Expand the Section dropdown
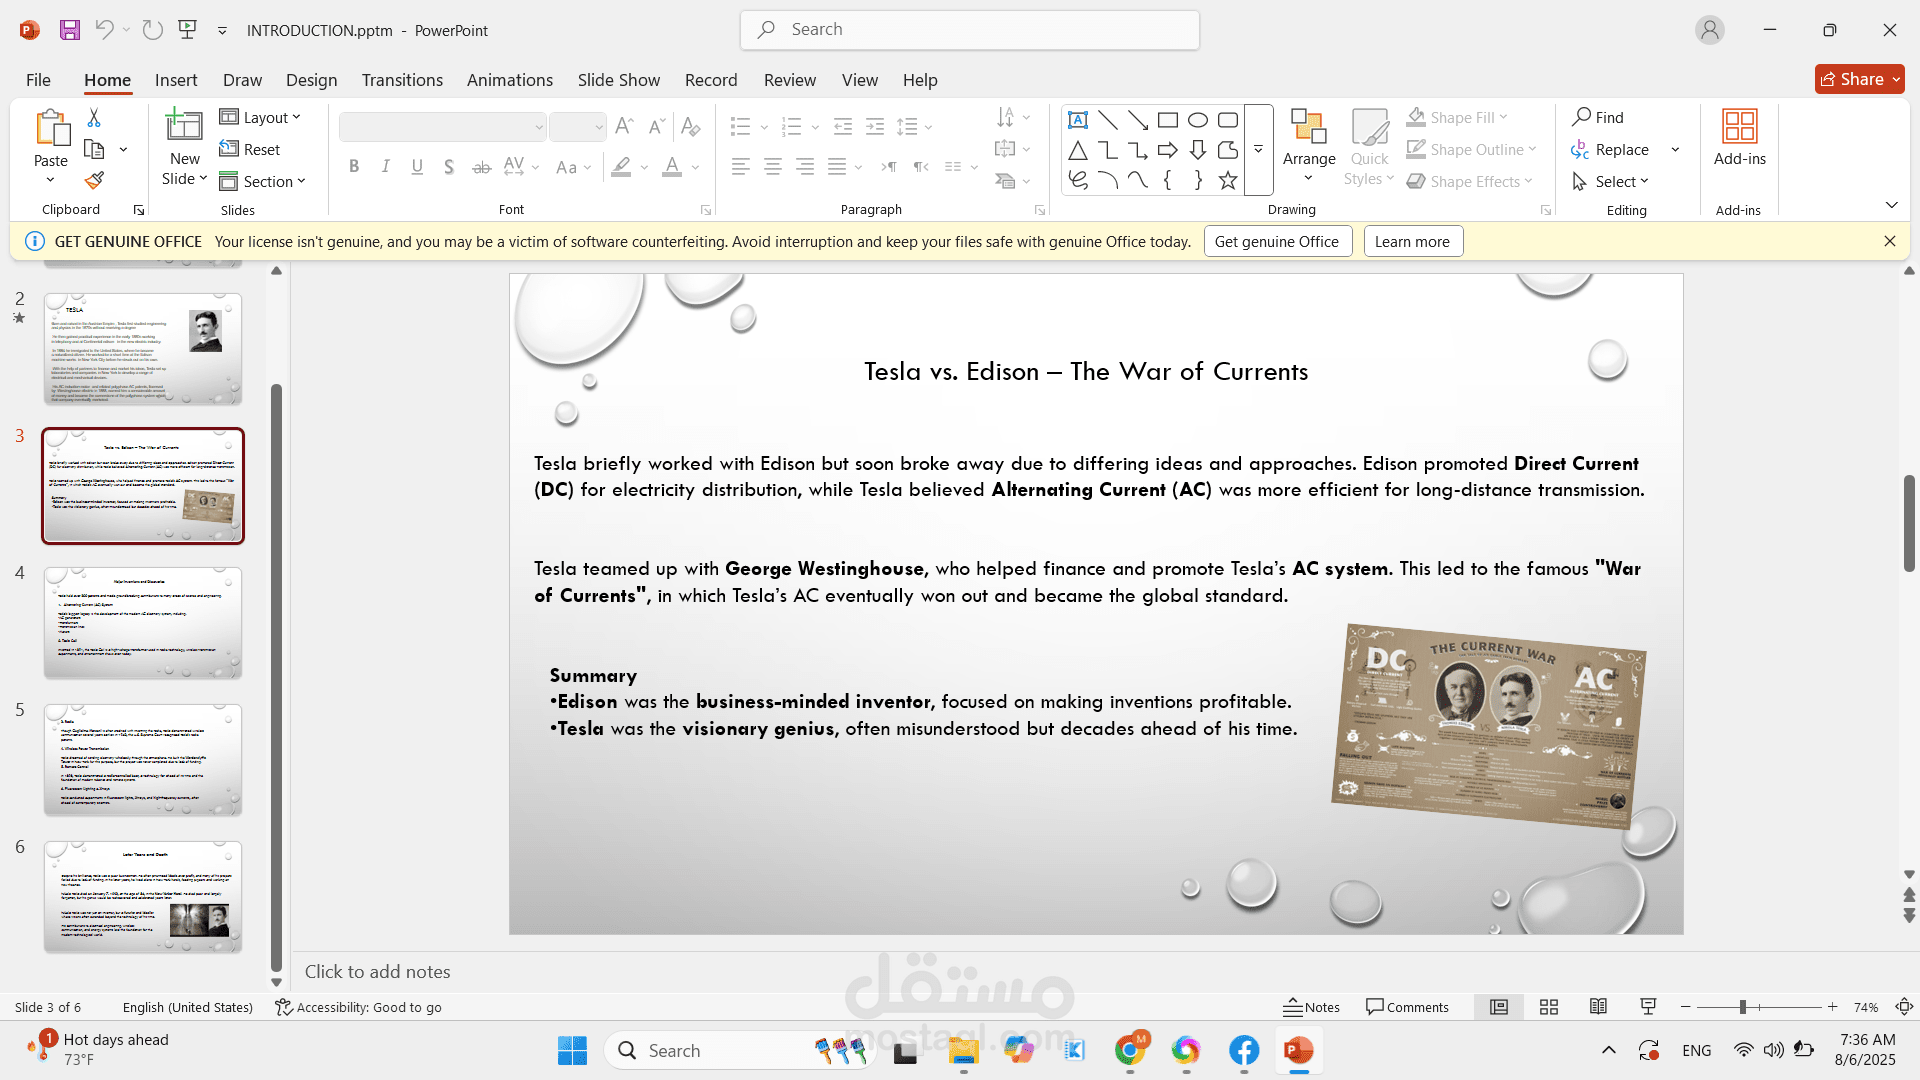 (x=262, y=181)
